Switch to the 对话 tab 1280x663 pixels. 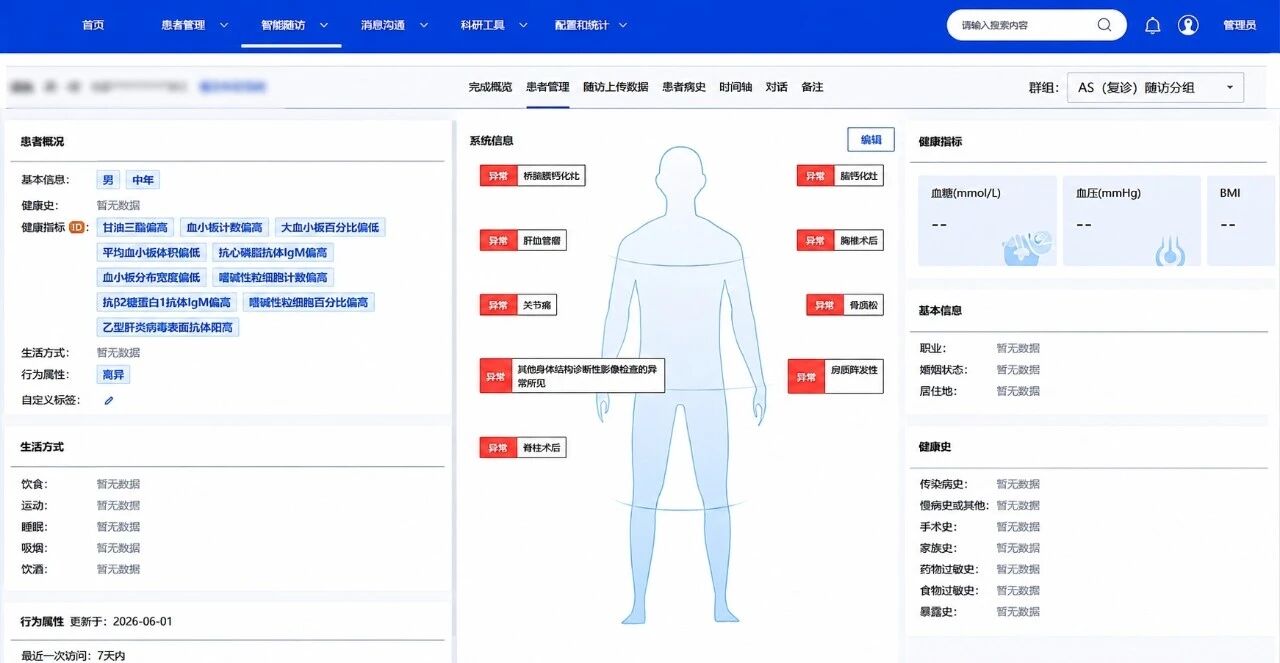(x=777, y=87)
